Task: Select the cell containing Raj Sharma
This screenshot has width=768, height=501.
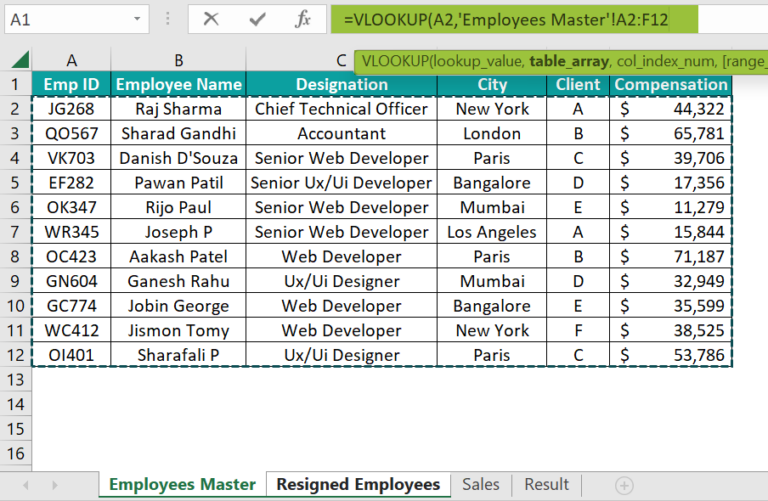Action: click(178, 109)
